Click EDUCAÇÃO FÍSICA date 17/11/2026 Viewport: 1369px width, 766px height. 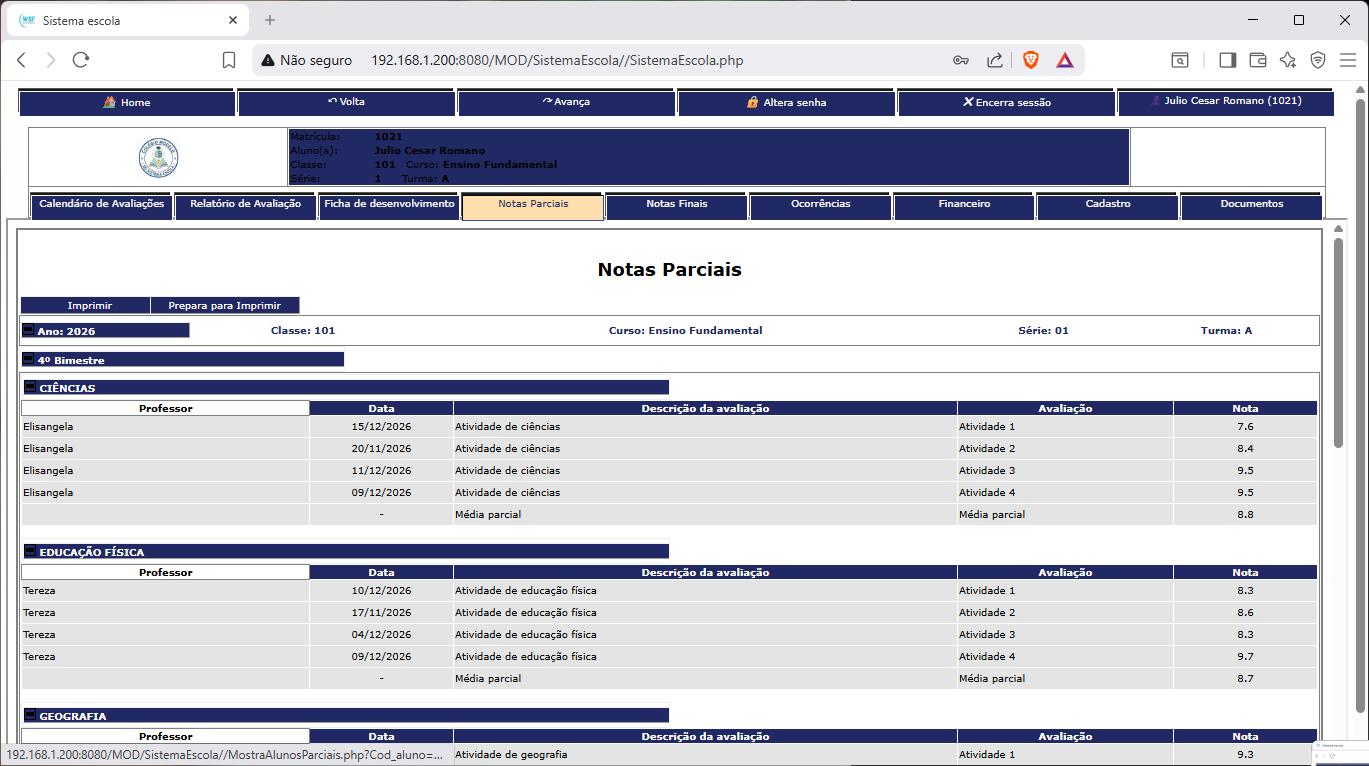pyautogui.click(x=381, y=613)
